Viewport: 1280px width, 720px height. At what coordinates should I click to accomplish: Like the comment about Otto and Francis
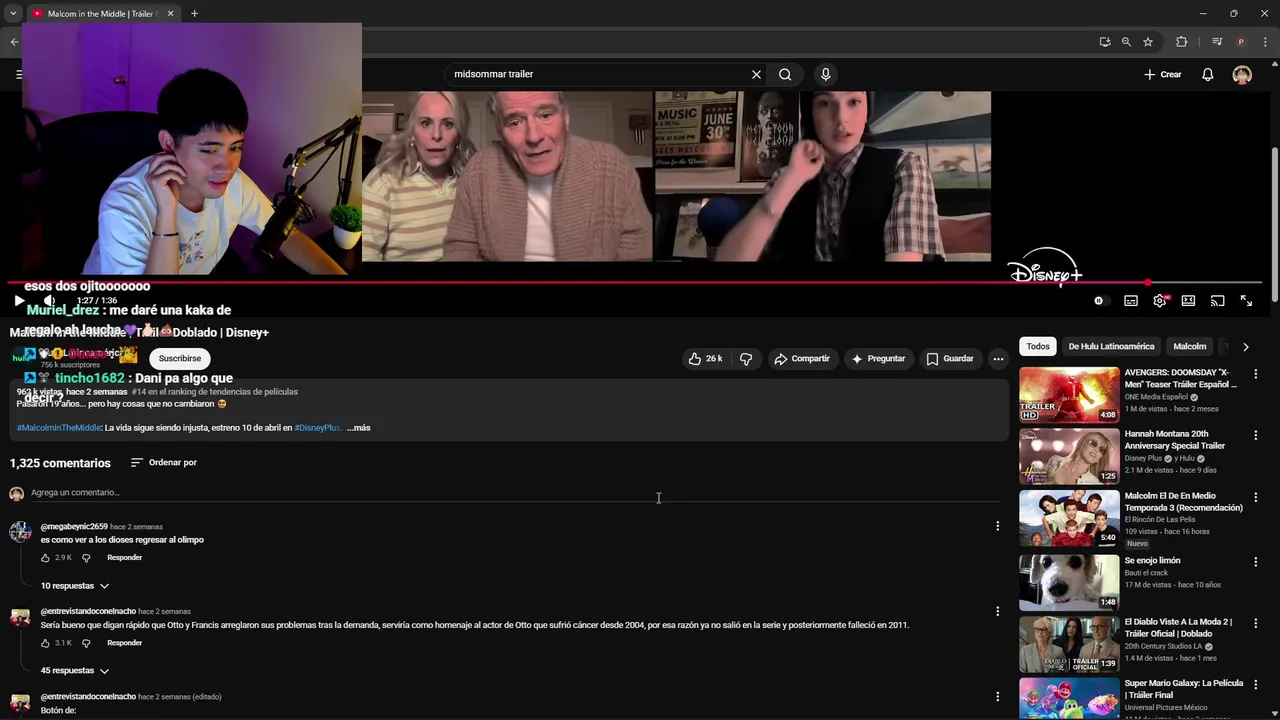coord(45,643)
